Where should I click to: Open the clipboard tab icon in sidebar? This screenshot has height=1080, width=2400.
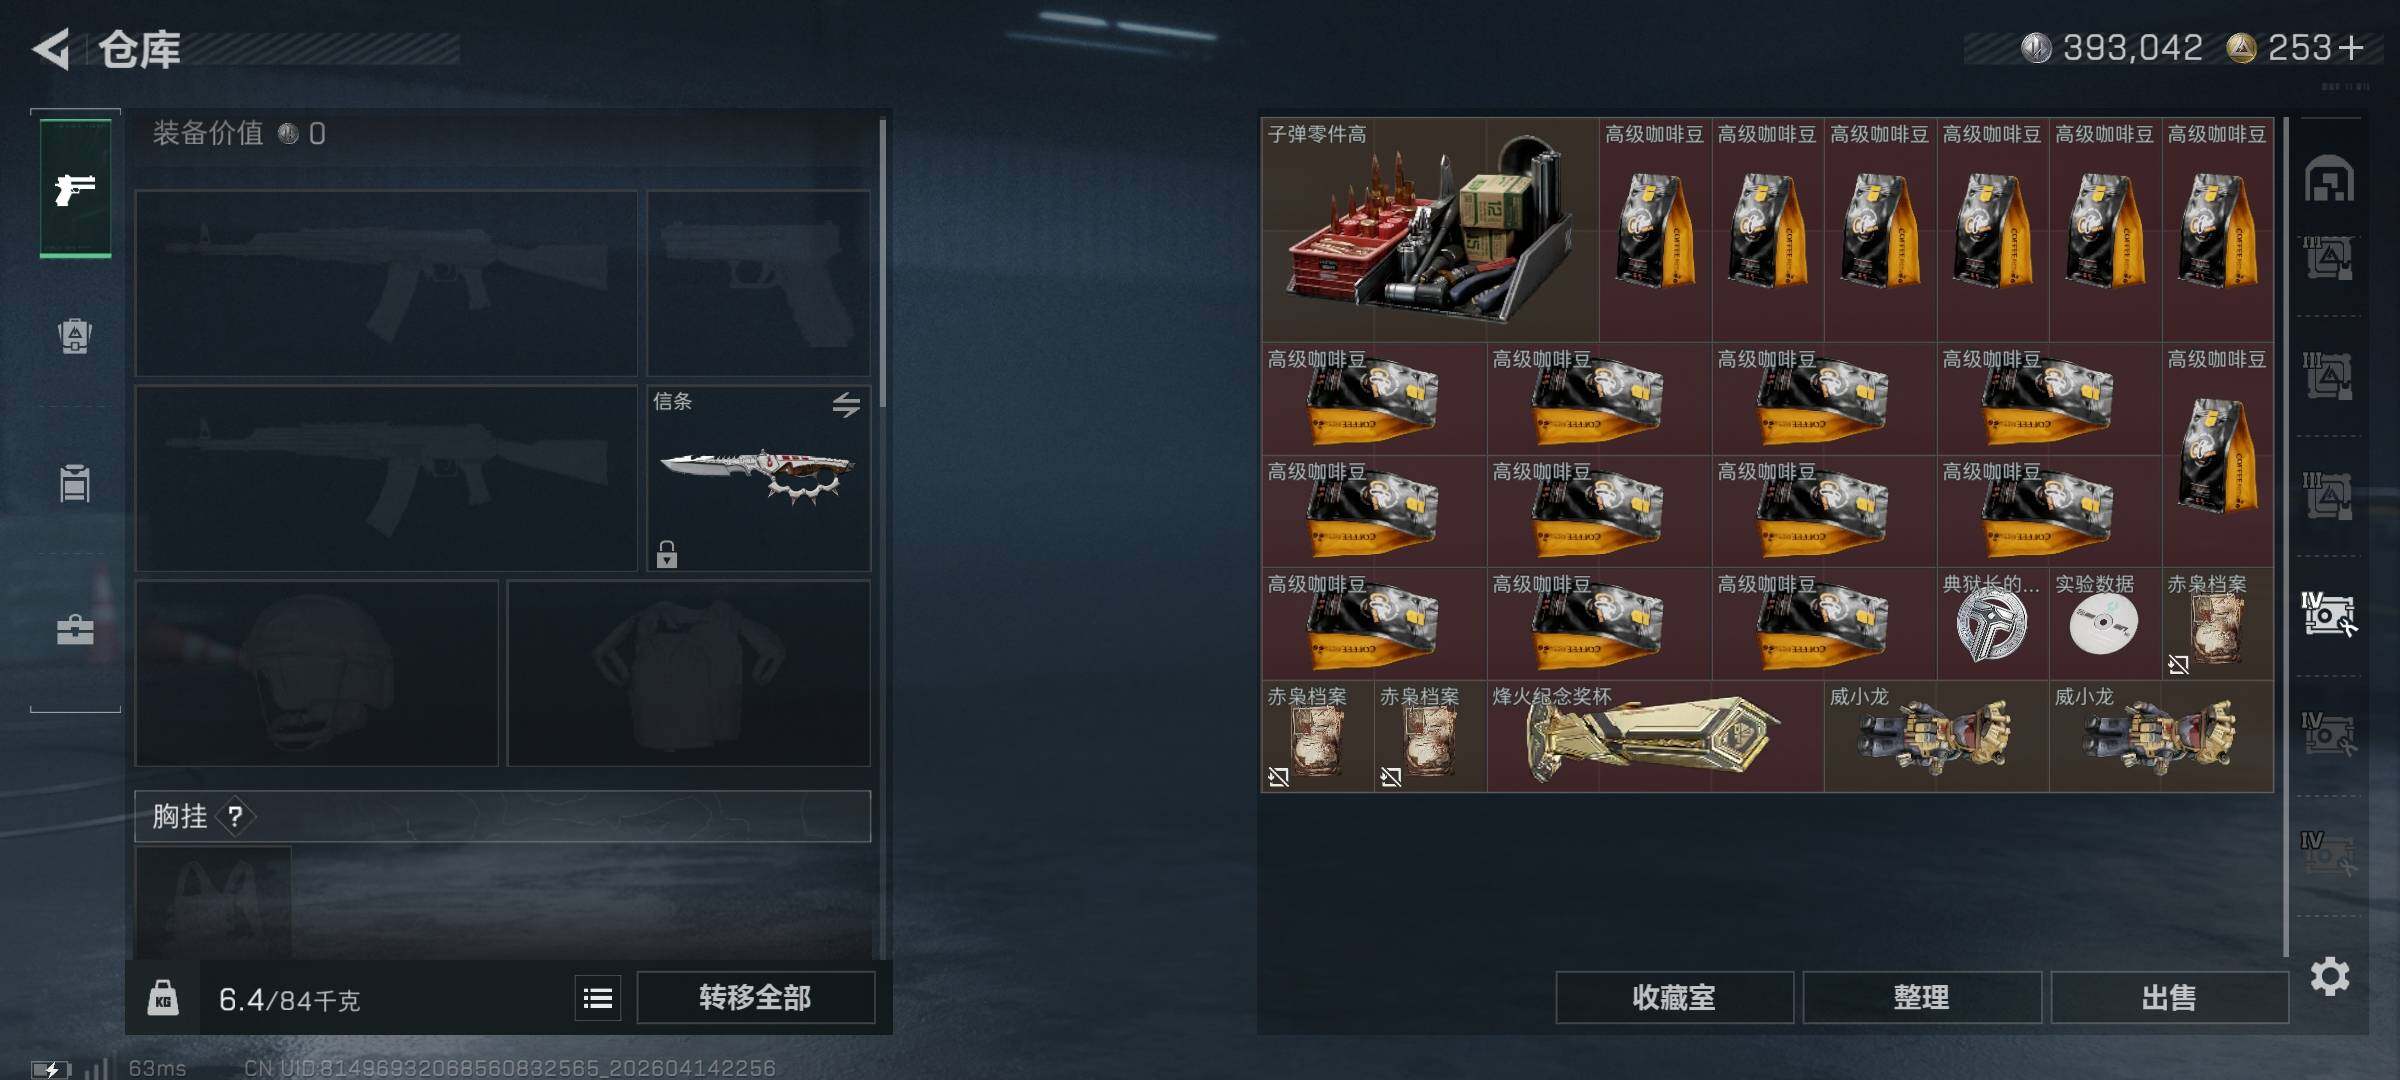coord(75,483)
